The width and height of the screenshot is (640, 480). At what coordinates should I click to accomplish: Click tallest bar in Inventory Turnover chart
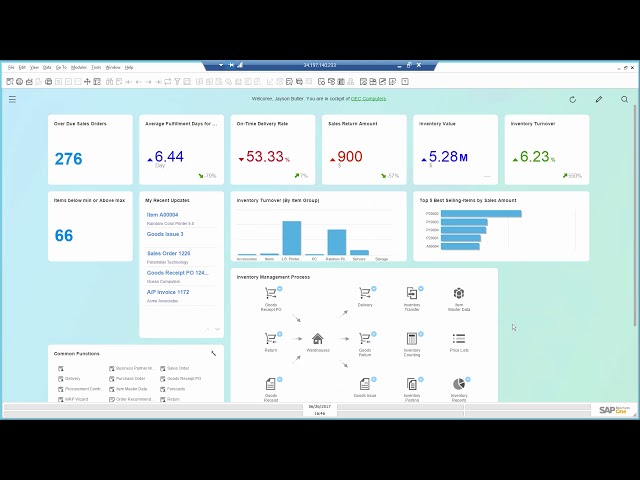coord(291,238)
